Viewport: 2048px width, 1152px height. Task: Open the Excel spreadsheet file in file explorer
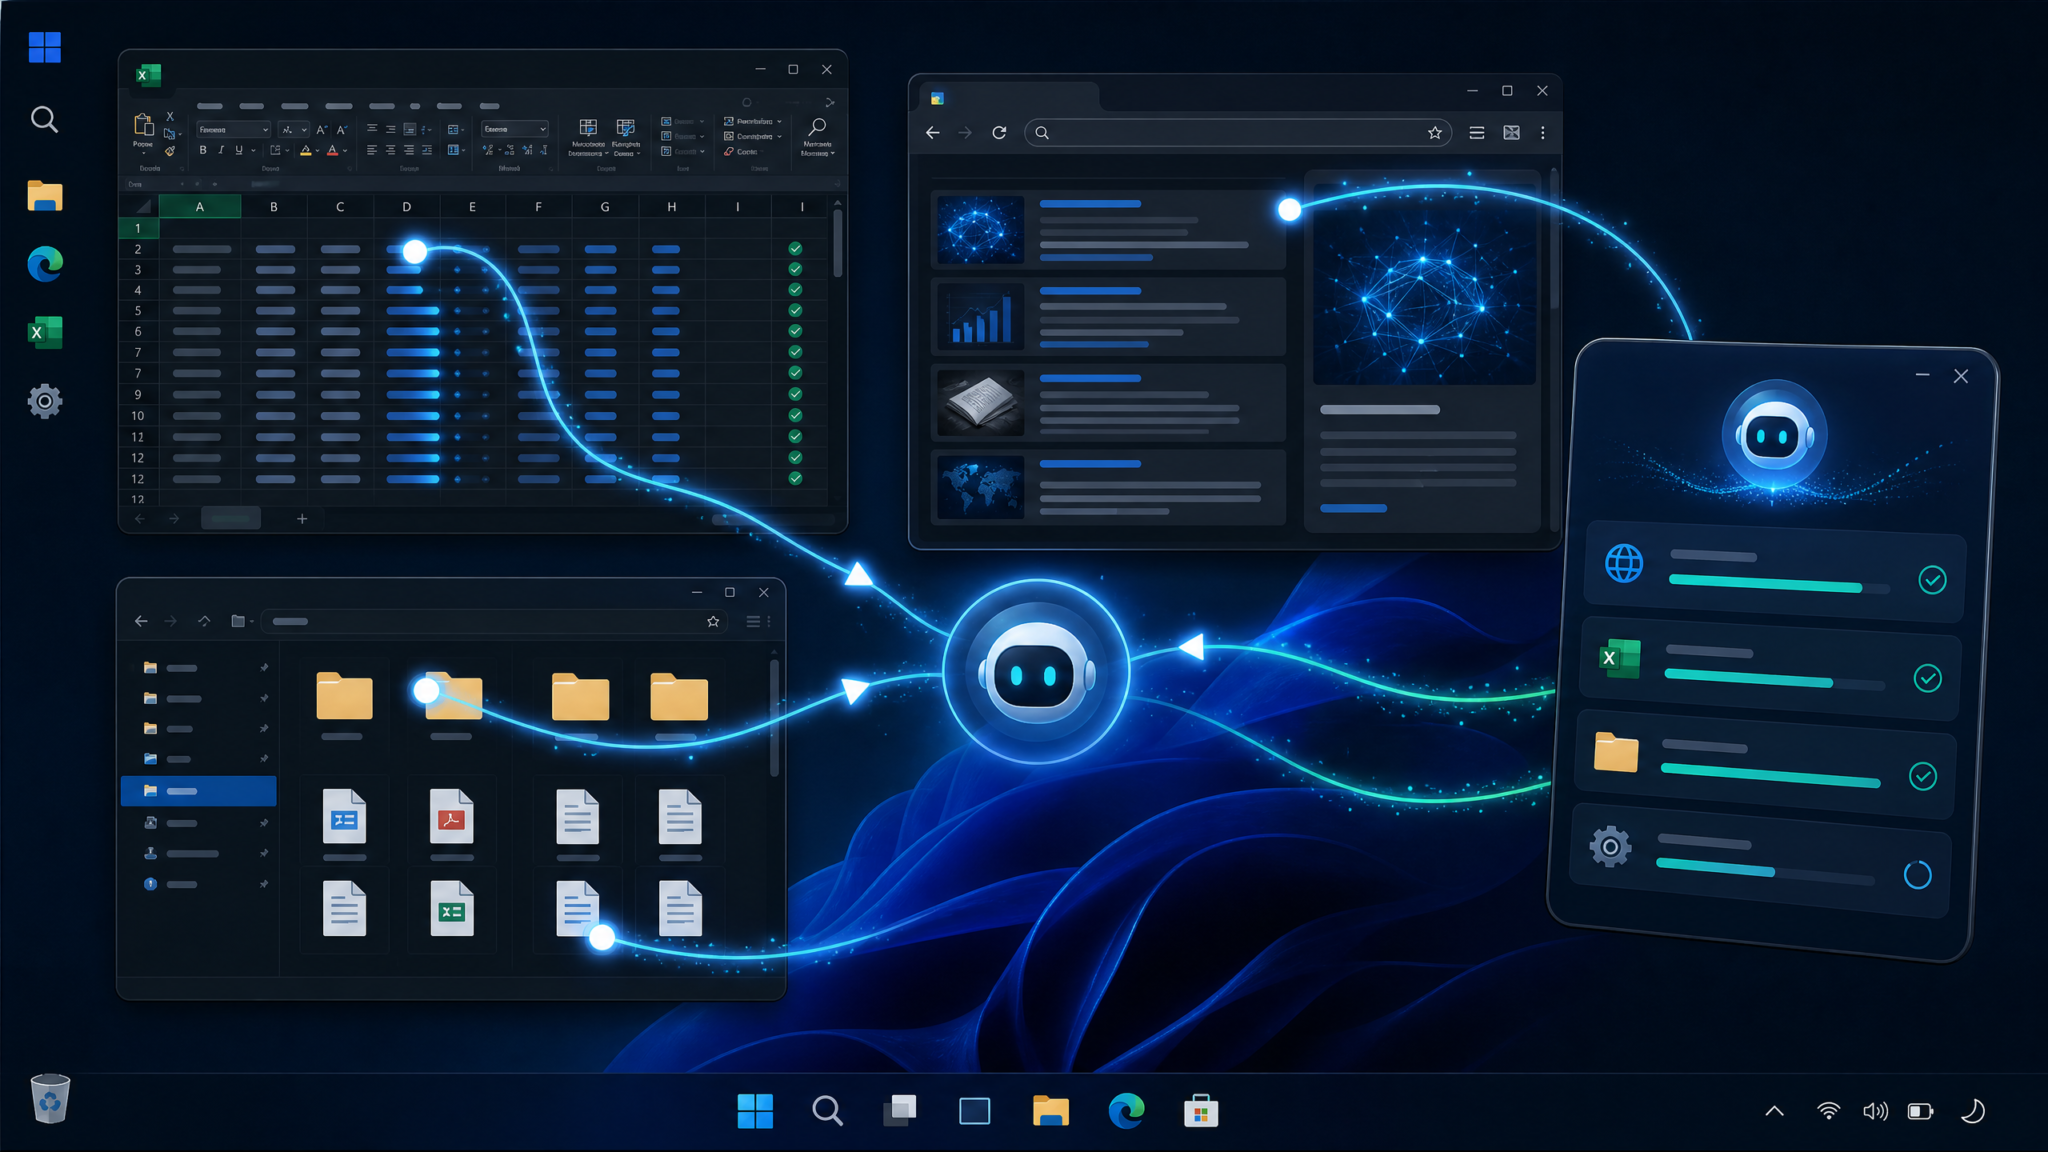pyautogui.click(x=451, y=908)
